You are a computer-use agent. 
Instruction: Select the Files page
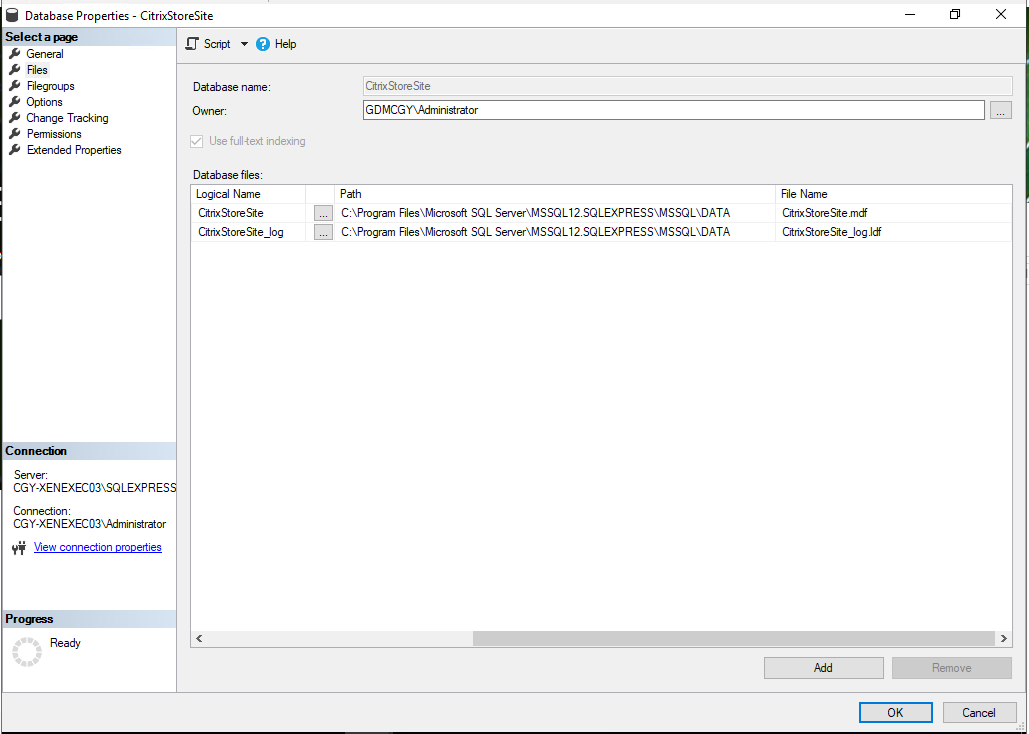pyautogui.click(x=37, y=70)
